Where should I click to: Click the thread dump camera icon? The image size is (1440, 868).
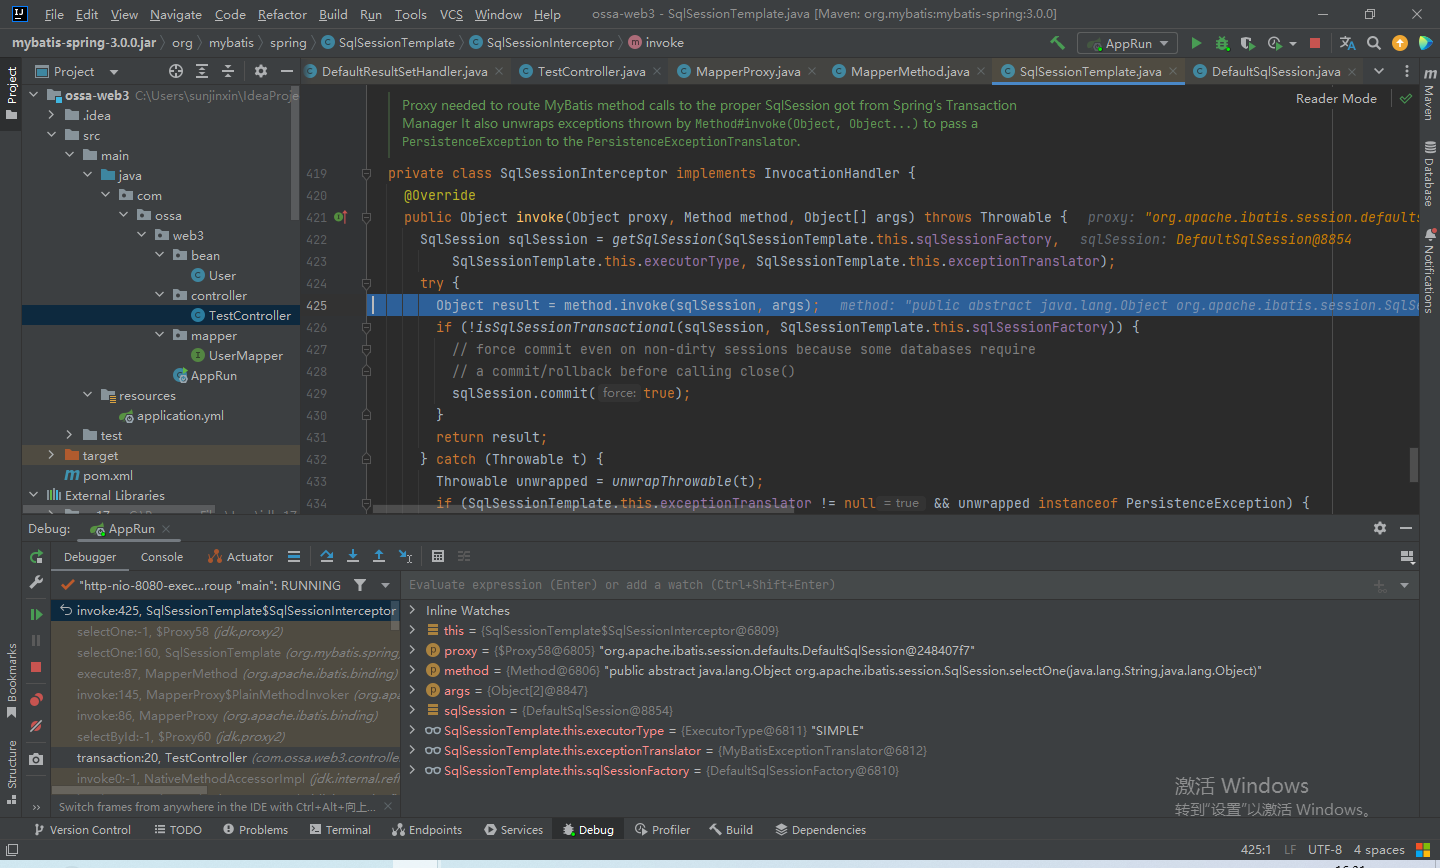point(36,759)
